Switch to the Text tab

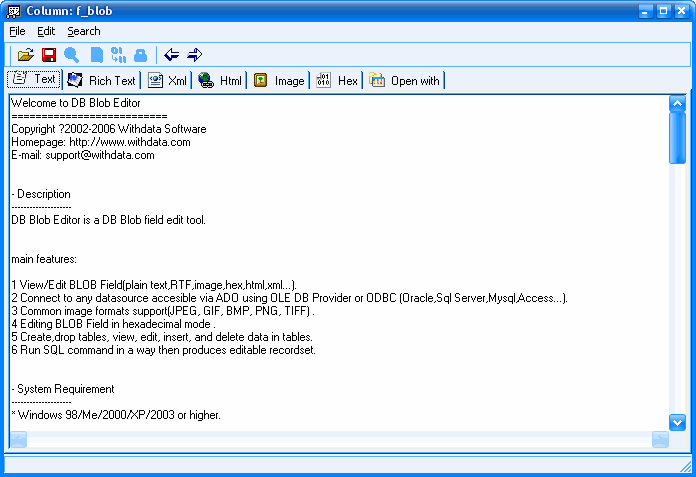(x=34, y=79)
